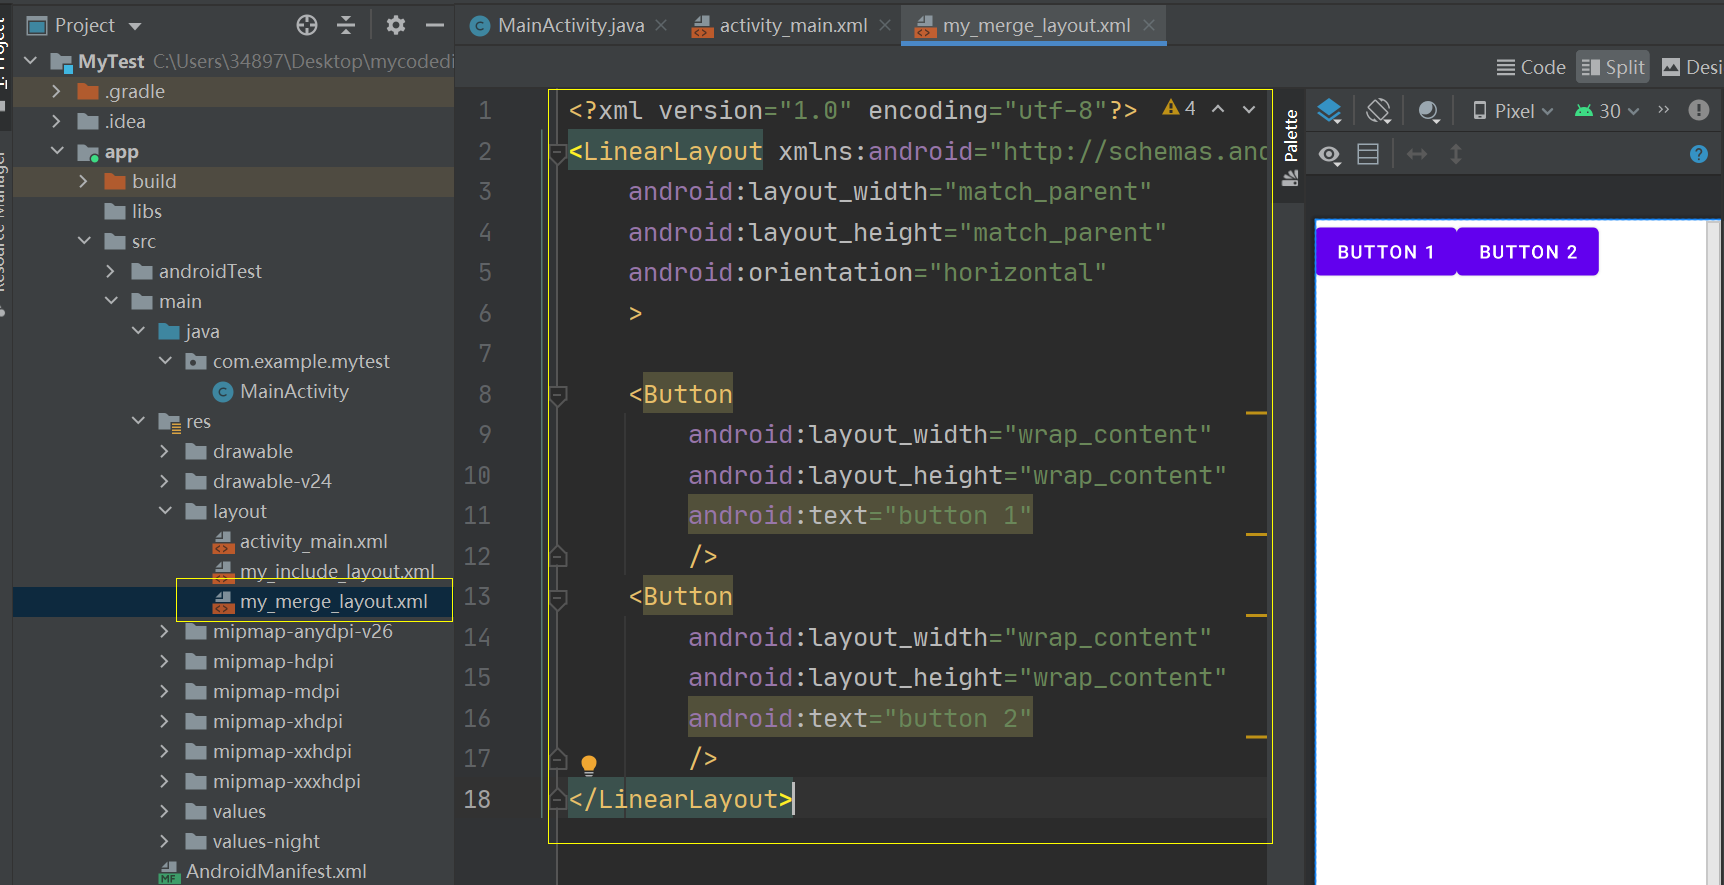This screenshot has width=1724, height=885.
Task: Hide the Project tool window
Action: (x=435, y=25)
